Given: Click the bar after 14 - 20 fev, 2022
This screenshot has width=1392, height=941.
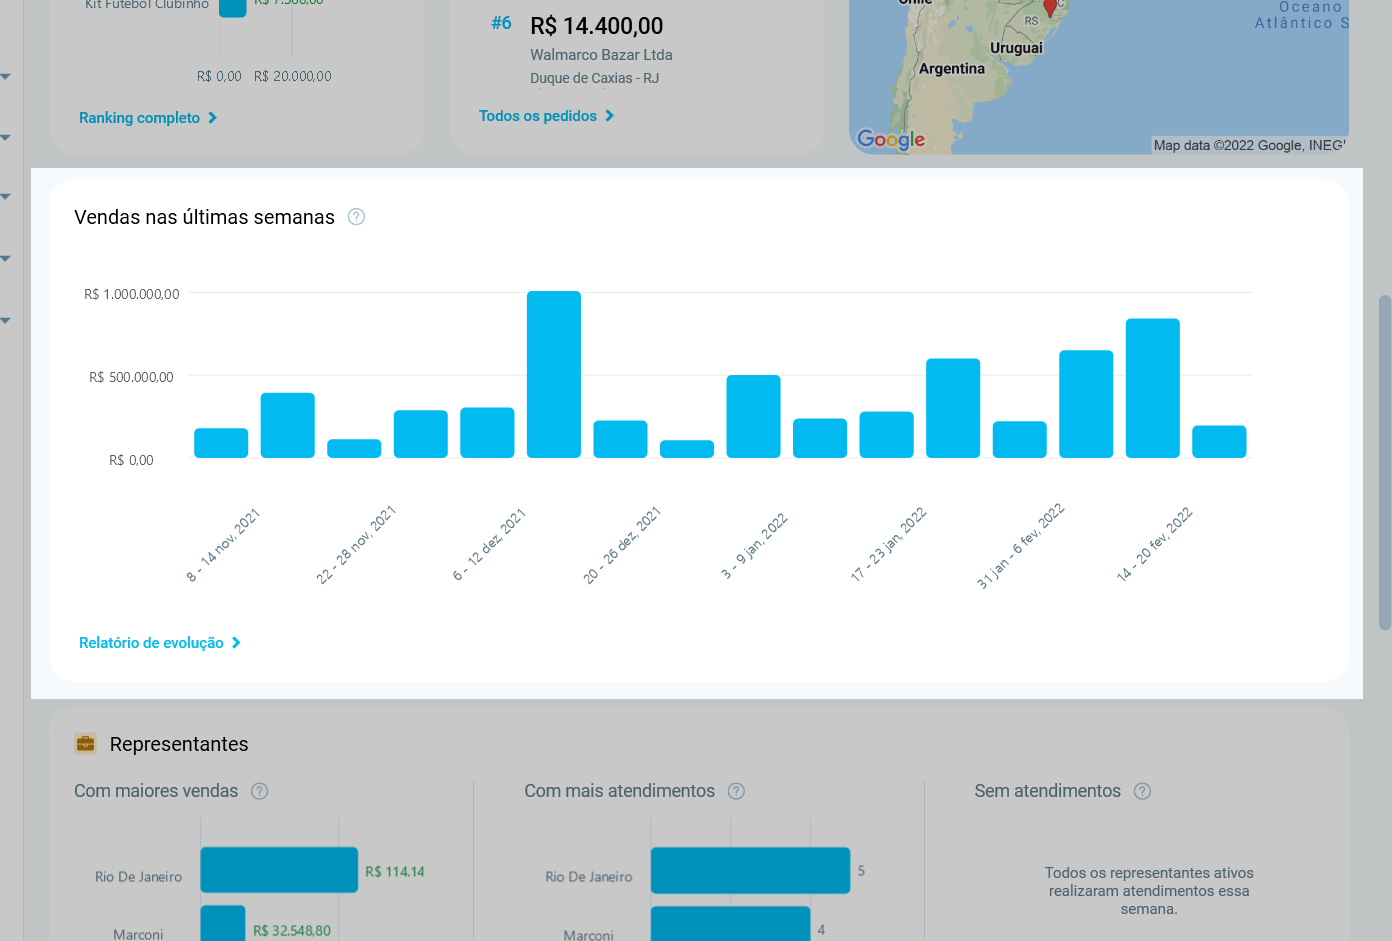Looking at the screenshot, I should click(1219, 442).
